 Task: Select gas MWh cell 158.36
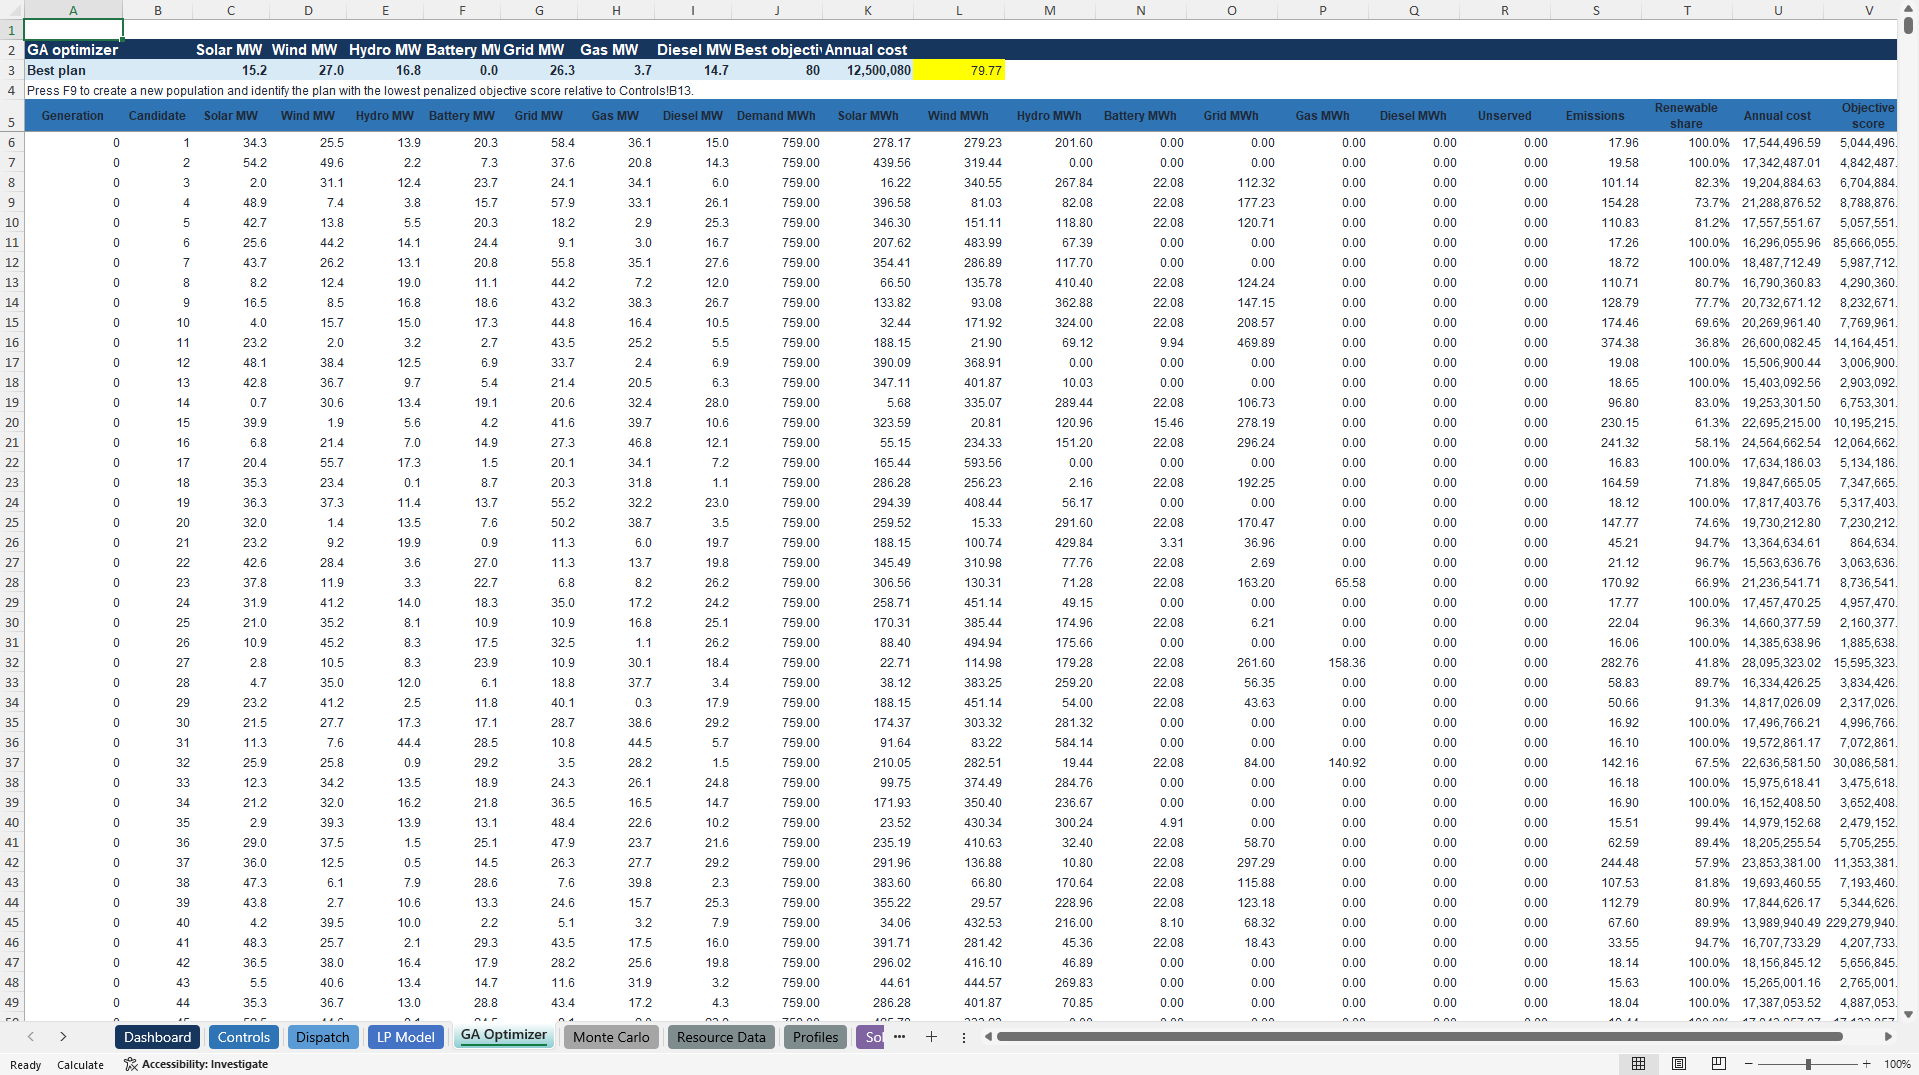point(1322,663)
